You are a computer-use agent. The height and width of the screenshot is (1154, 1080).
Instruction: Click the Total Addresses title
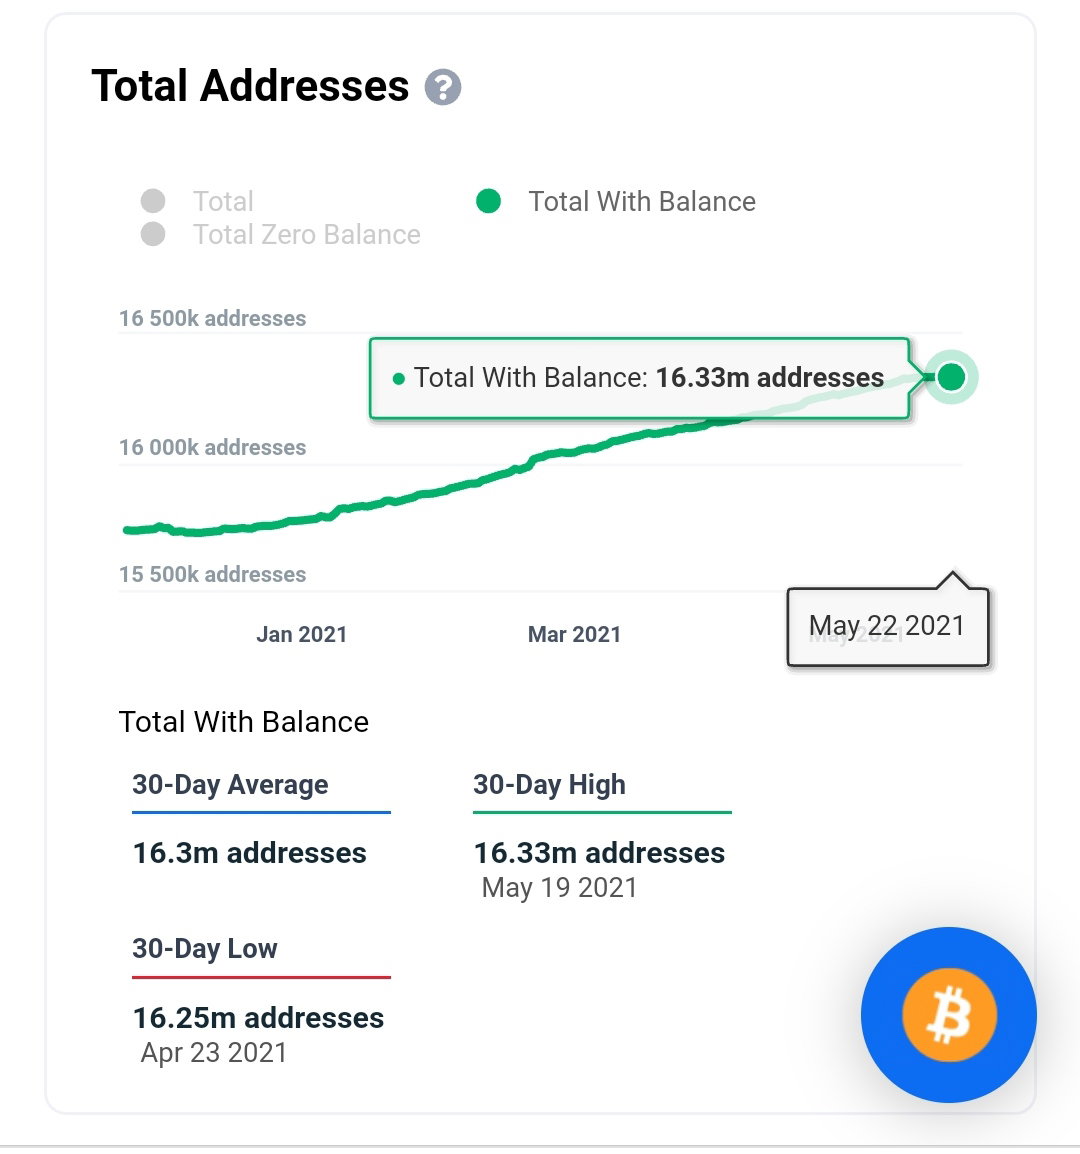coord(250,86)
